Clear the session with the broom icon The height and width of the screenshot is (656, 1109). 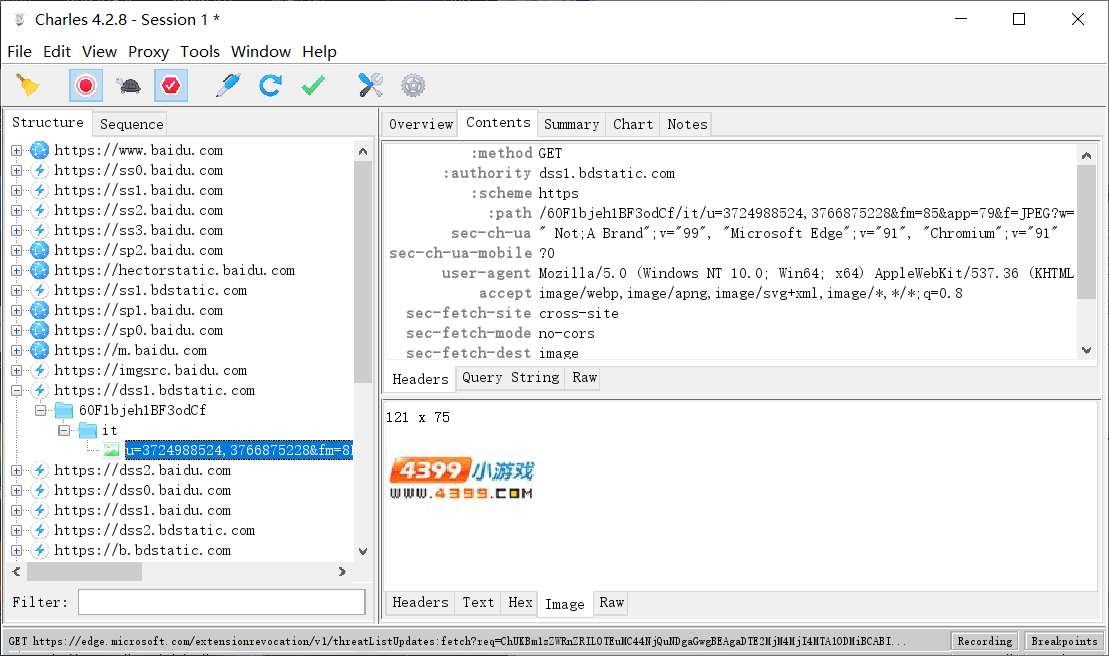point(28,86)
